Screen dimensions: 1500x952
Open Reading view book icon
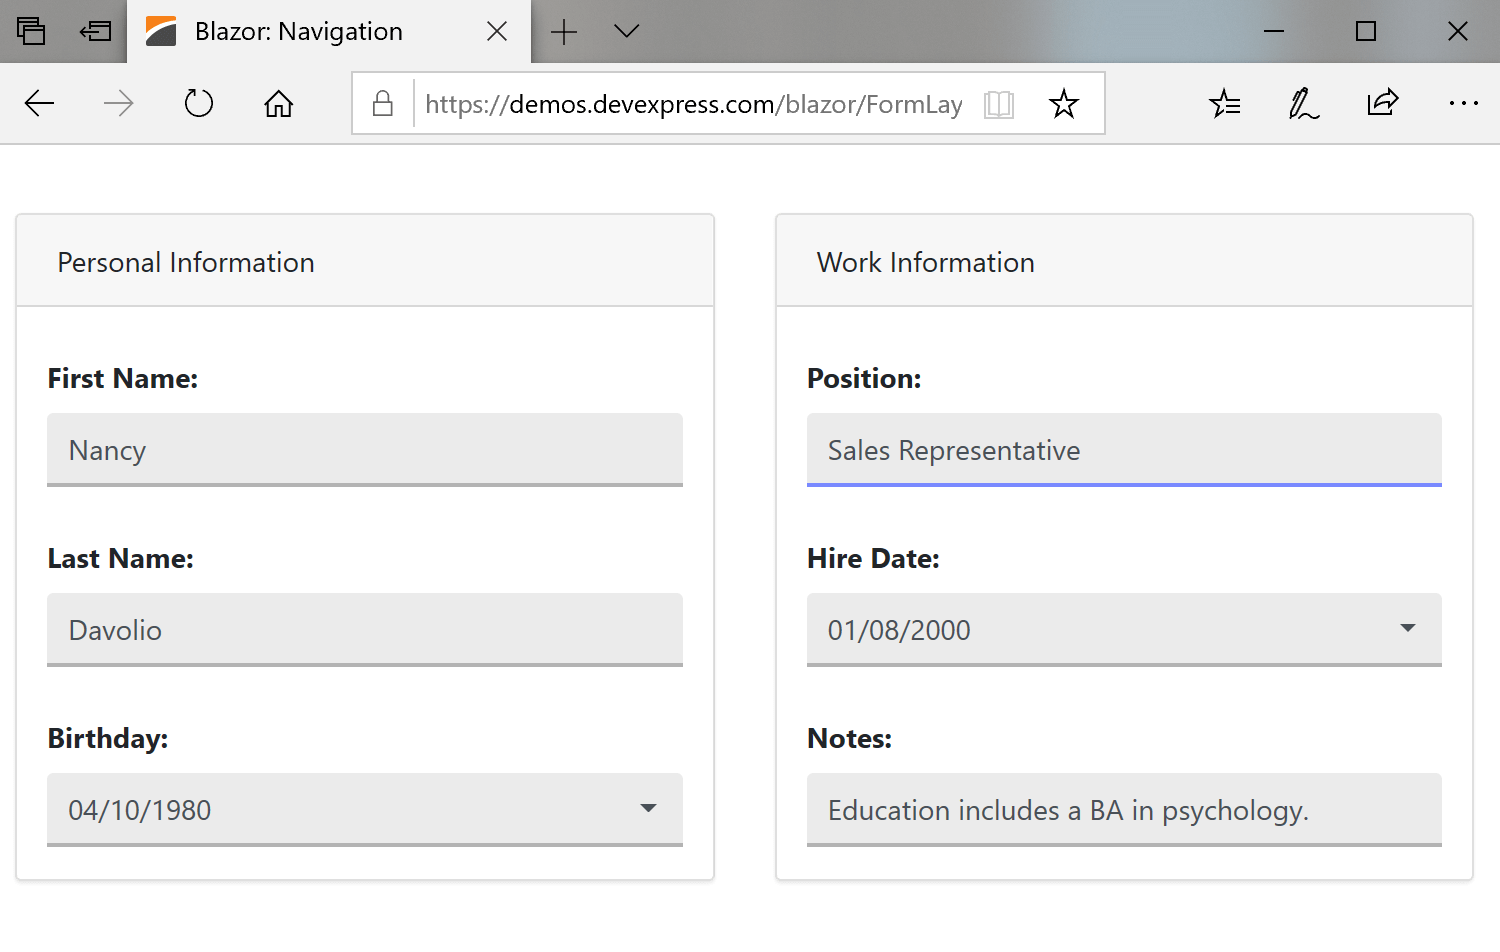(x=998, y=104)
